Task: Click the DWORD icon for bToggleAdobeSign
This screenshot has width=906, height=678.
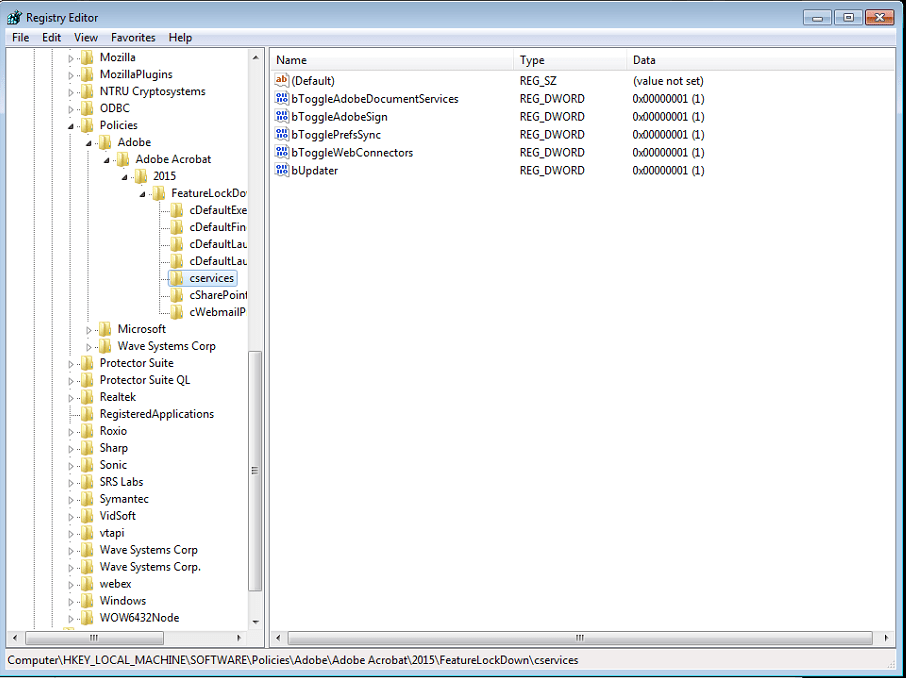Action: (x=283, y=116)
